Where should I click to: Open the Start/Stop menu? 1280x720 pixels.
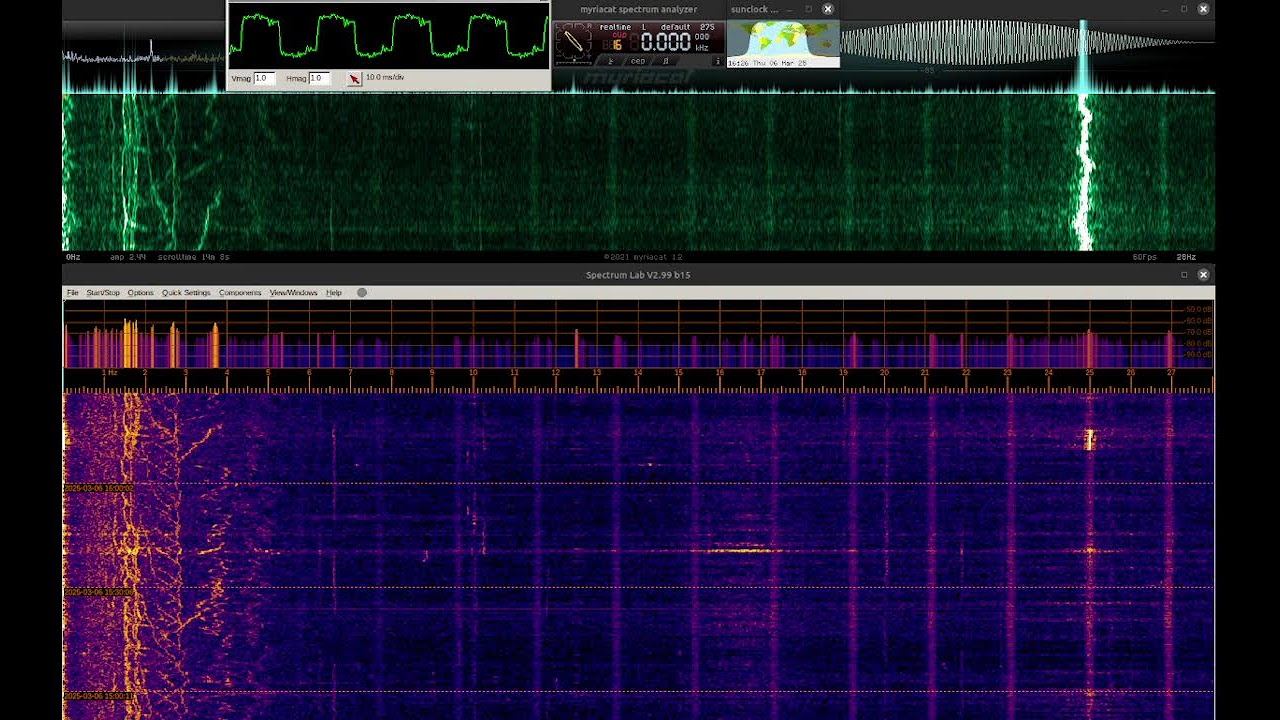pos(103,293)
